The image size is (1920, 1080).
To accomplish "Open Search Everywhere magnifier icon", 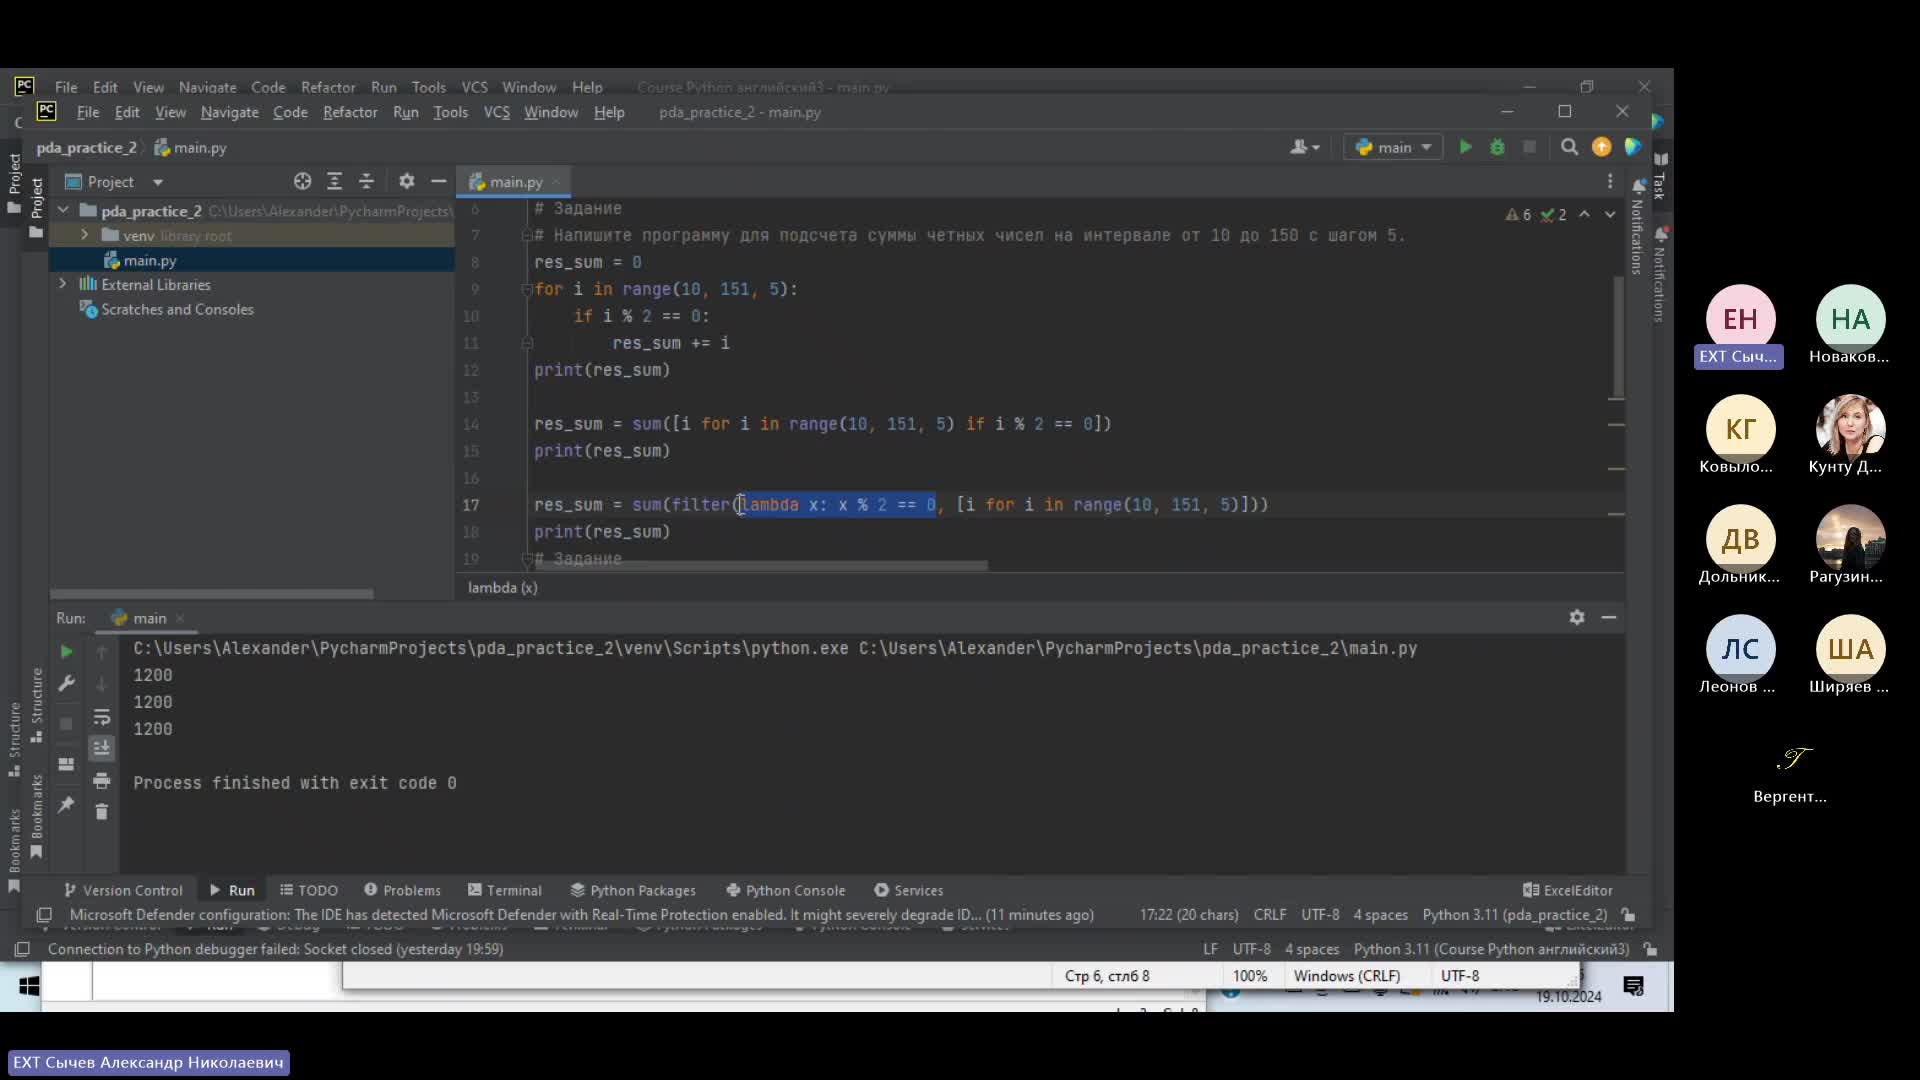I will click(1569, 147).
